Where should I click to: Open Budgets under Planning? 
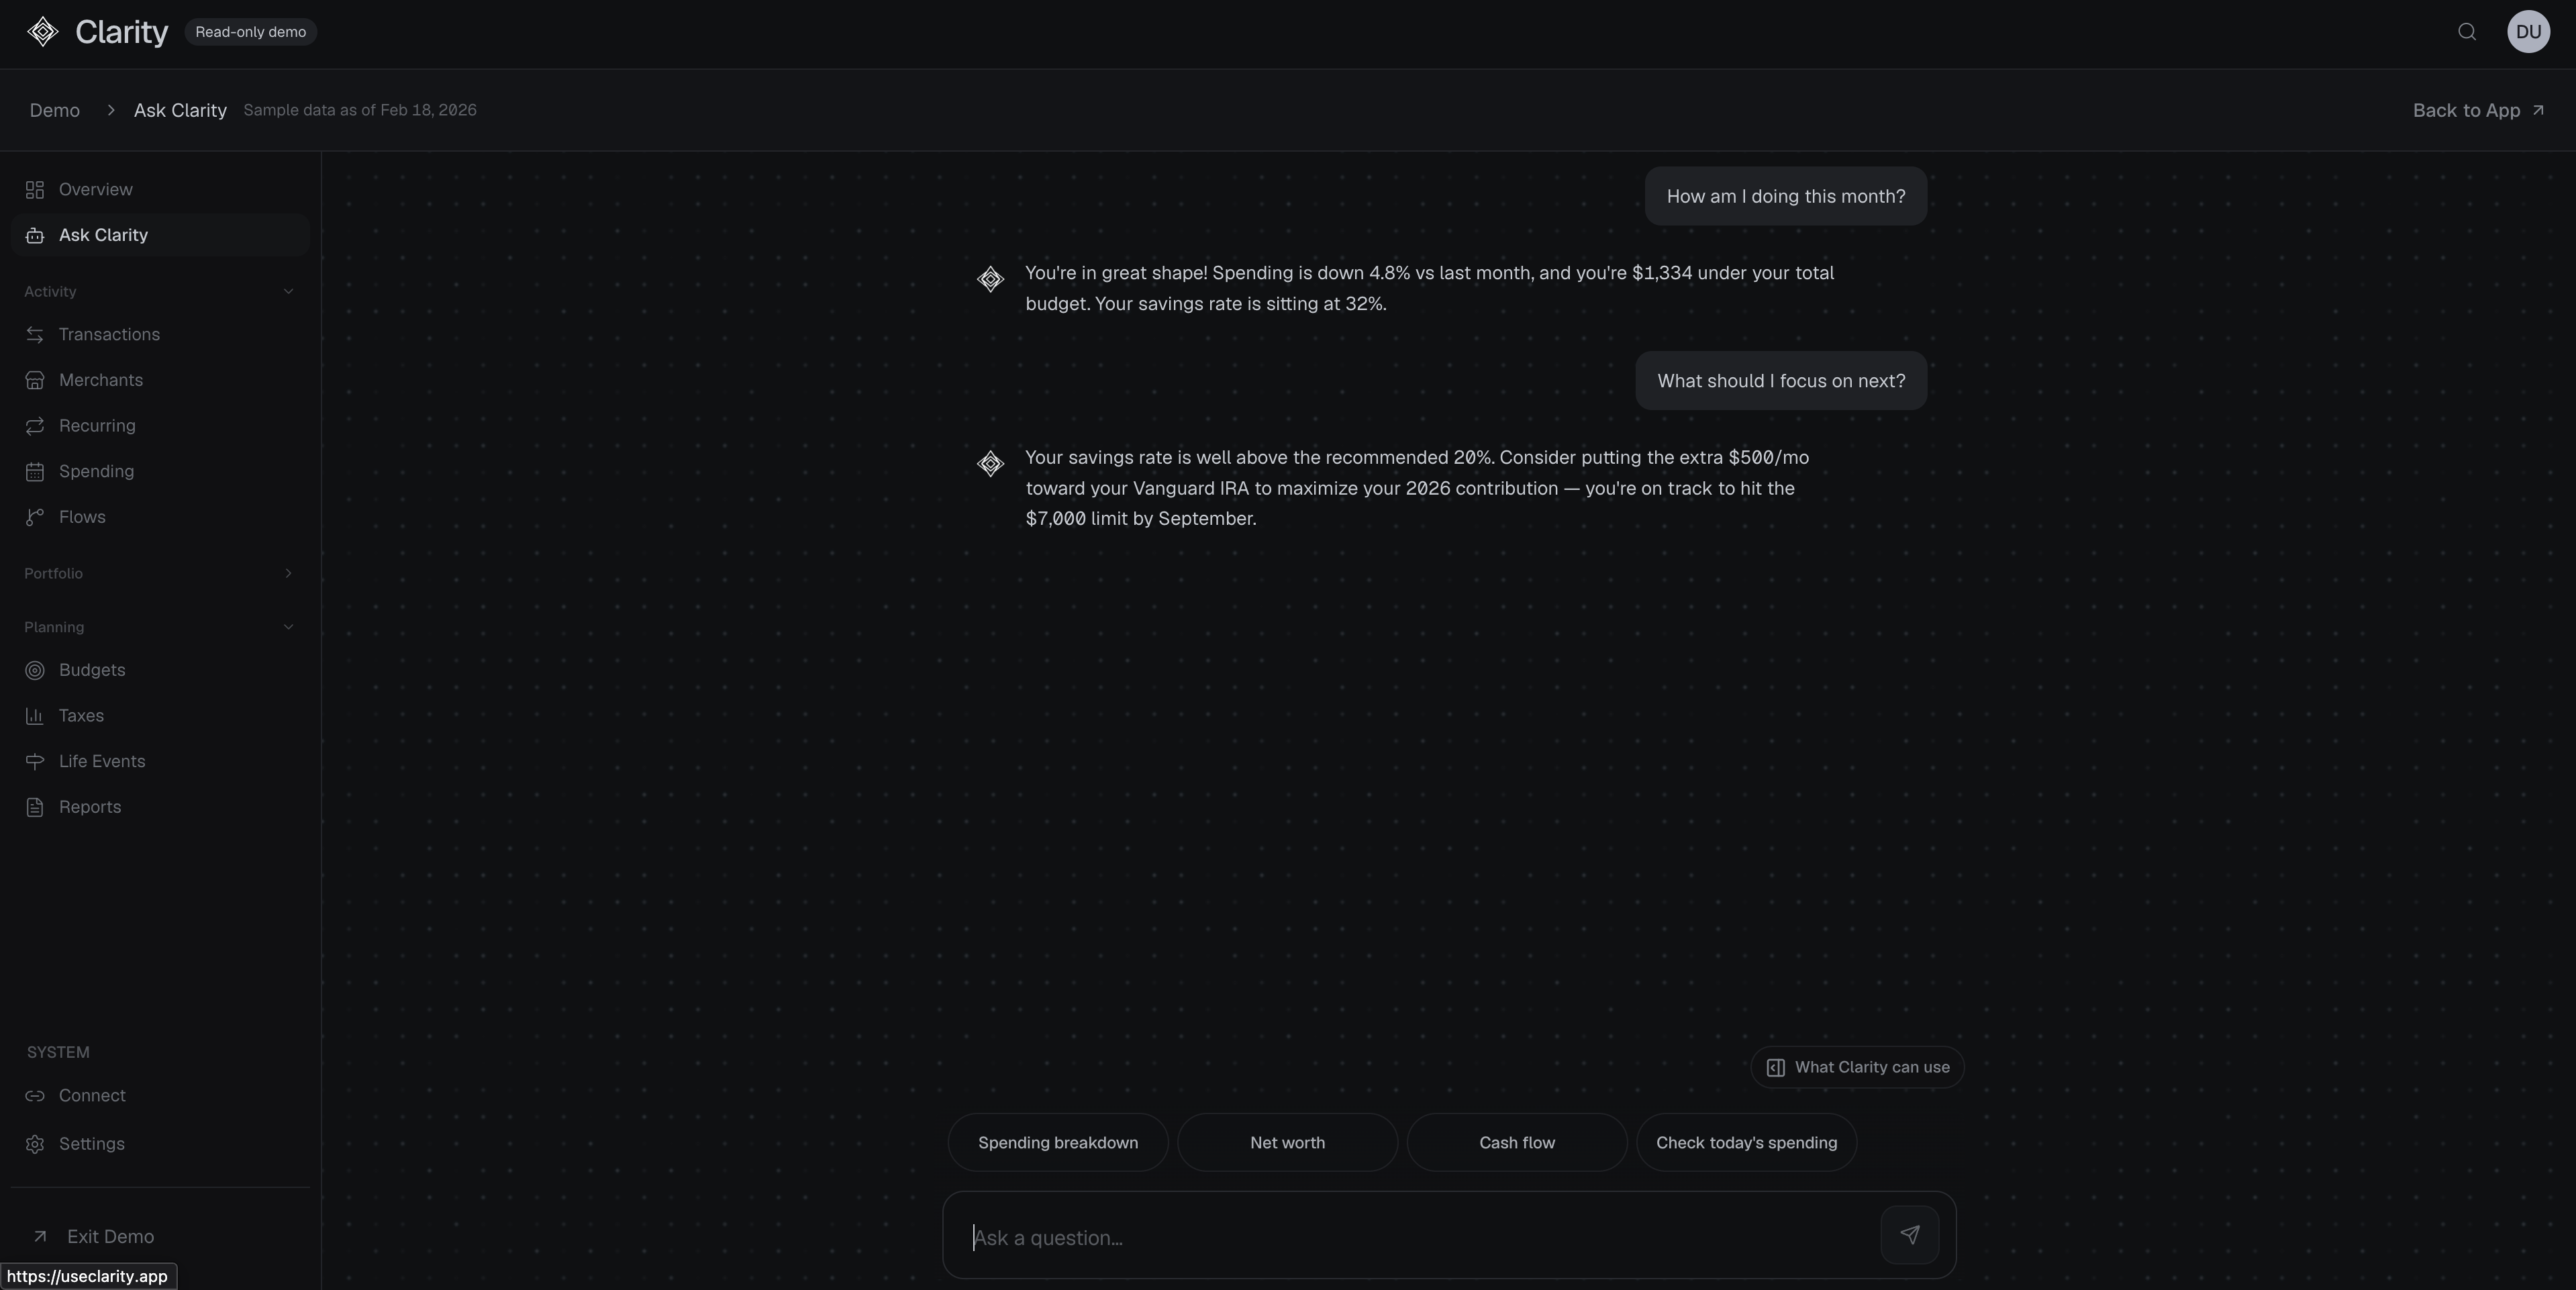pos(91,670)
